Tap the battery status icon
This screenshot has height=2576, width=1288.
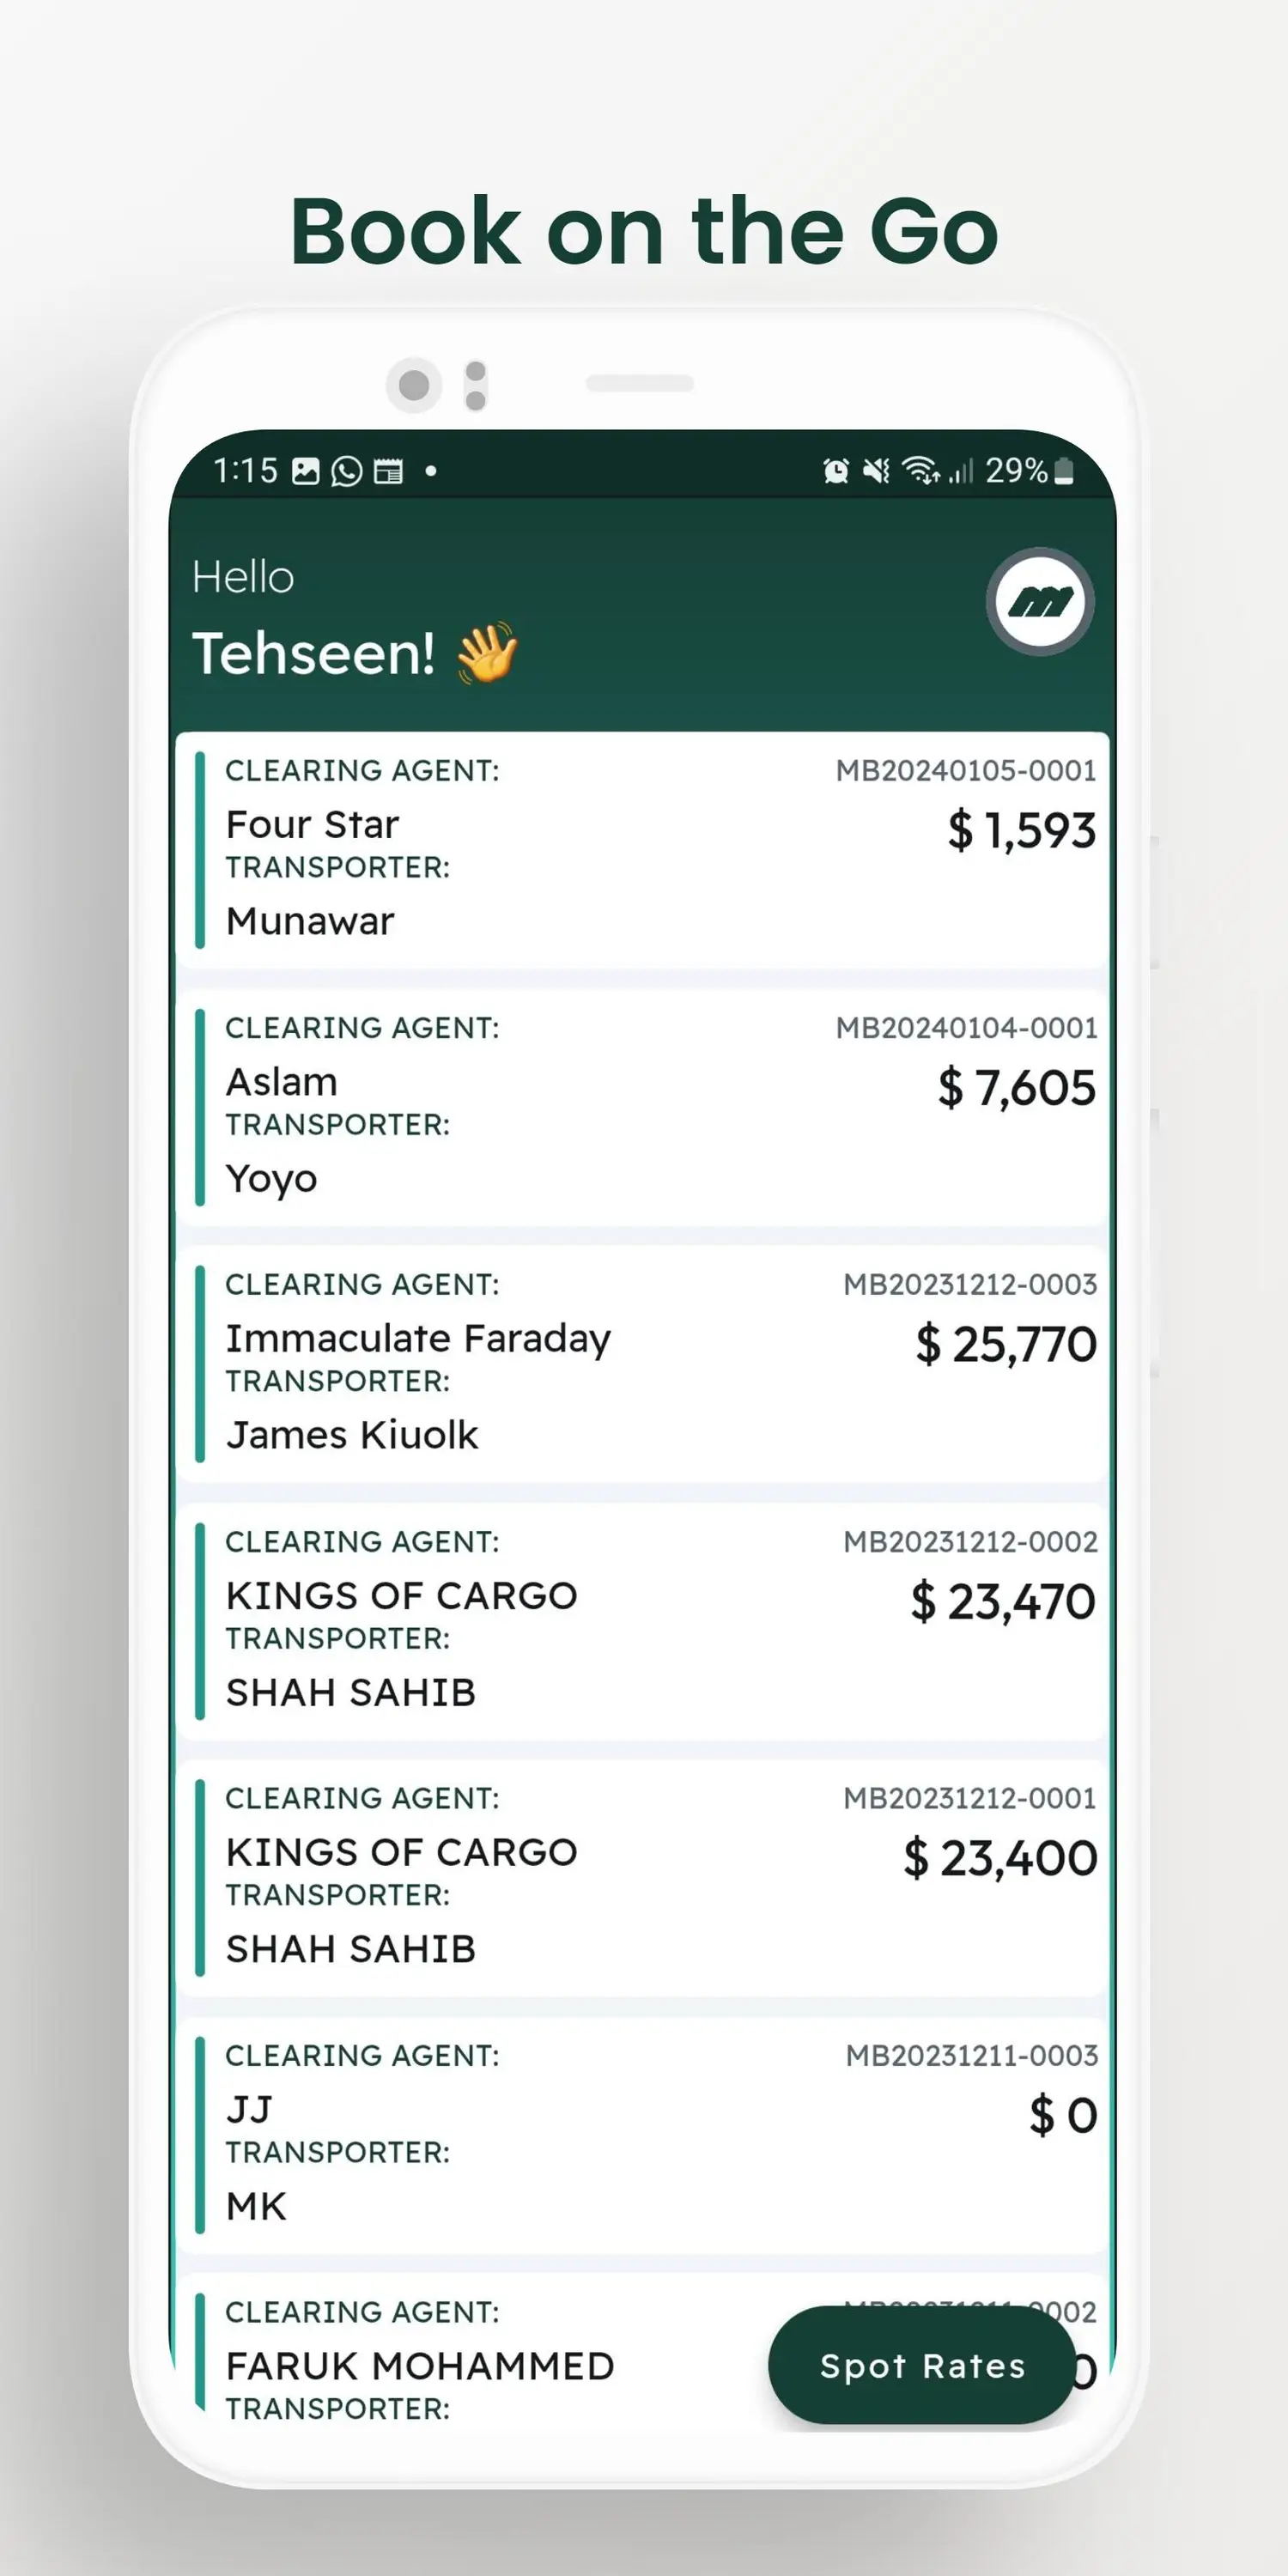tap(1064, 471)
